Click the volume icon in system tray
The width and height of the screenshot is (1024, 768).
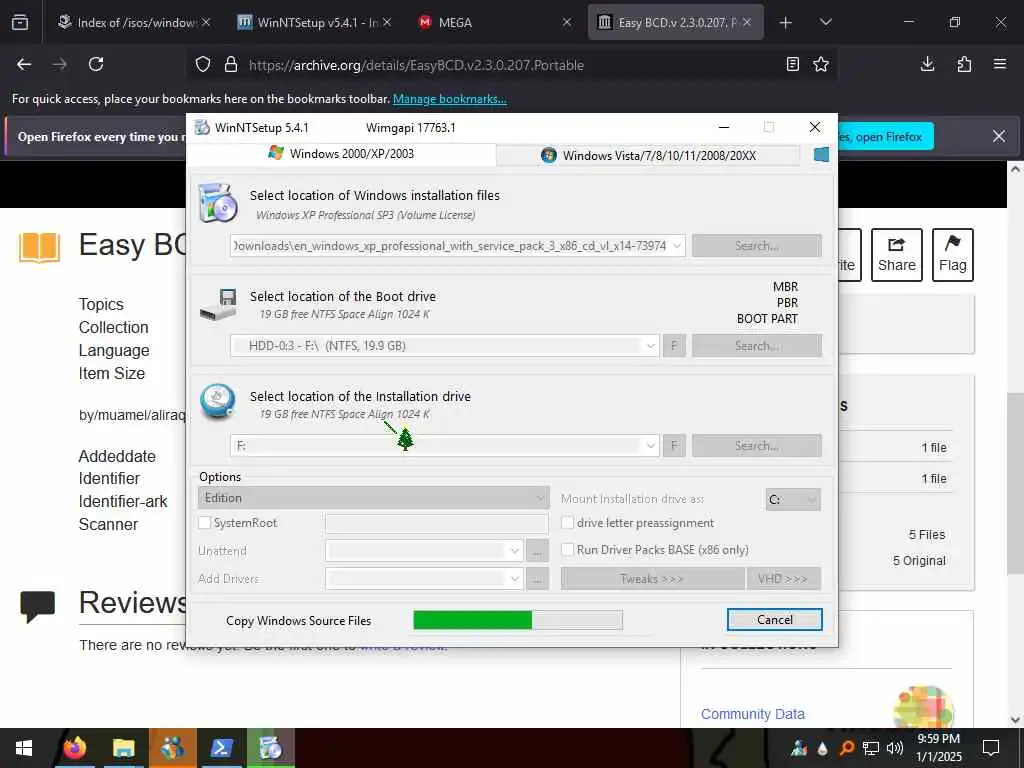(895, 748)
